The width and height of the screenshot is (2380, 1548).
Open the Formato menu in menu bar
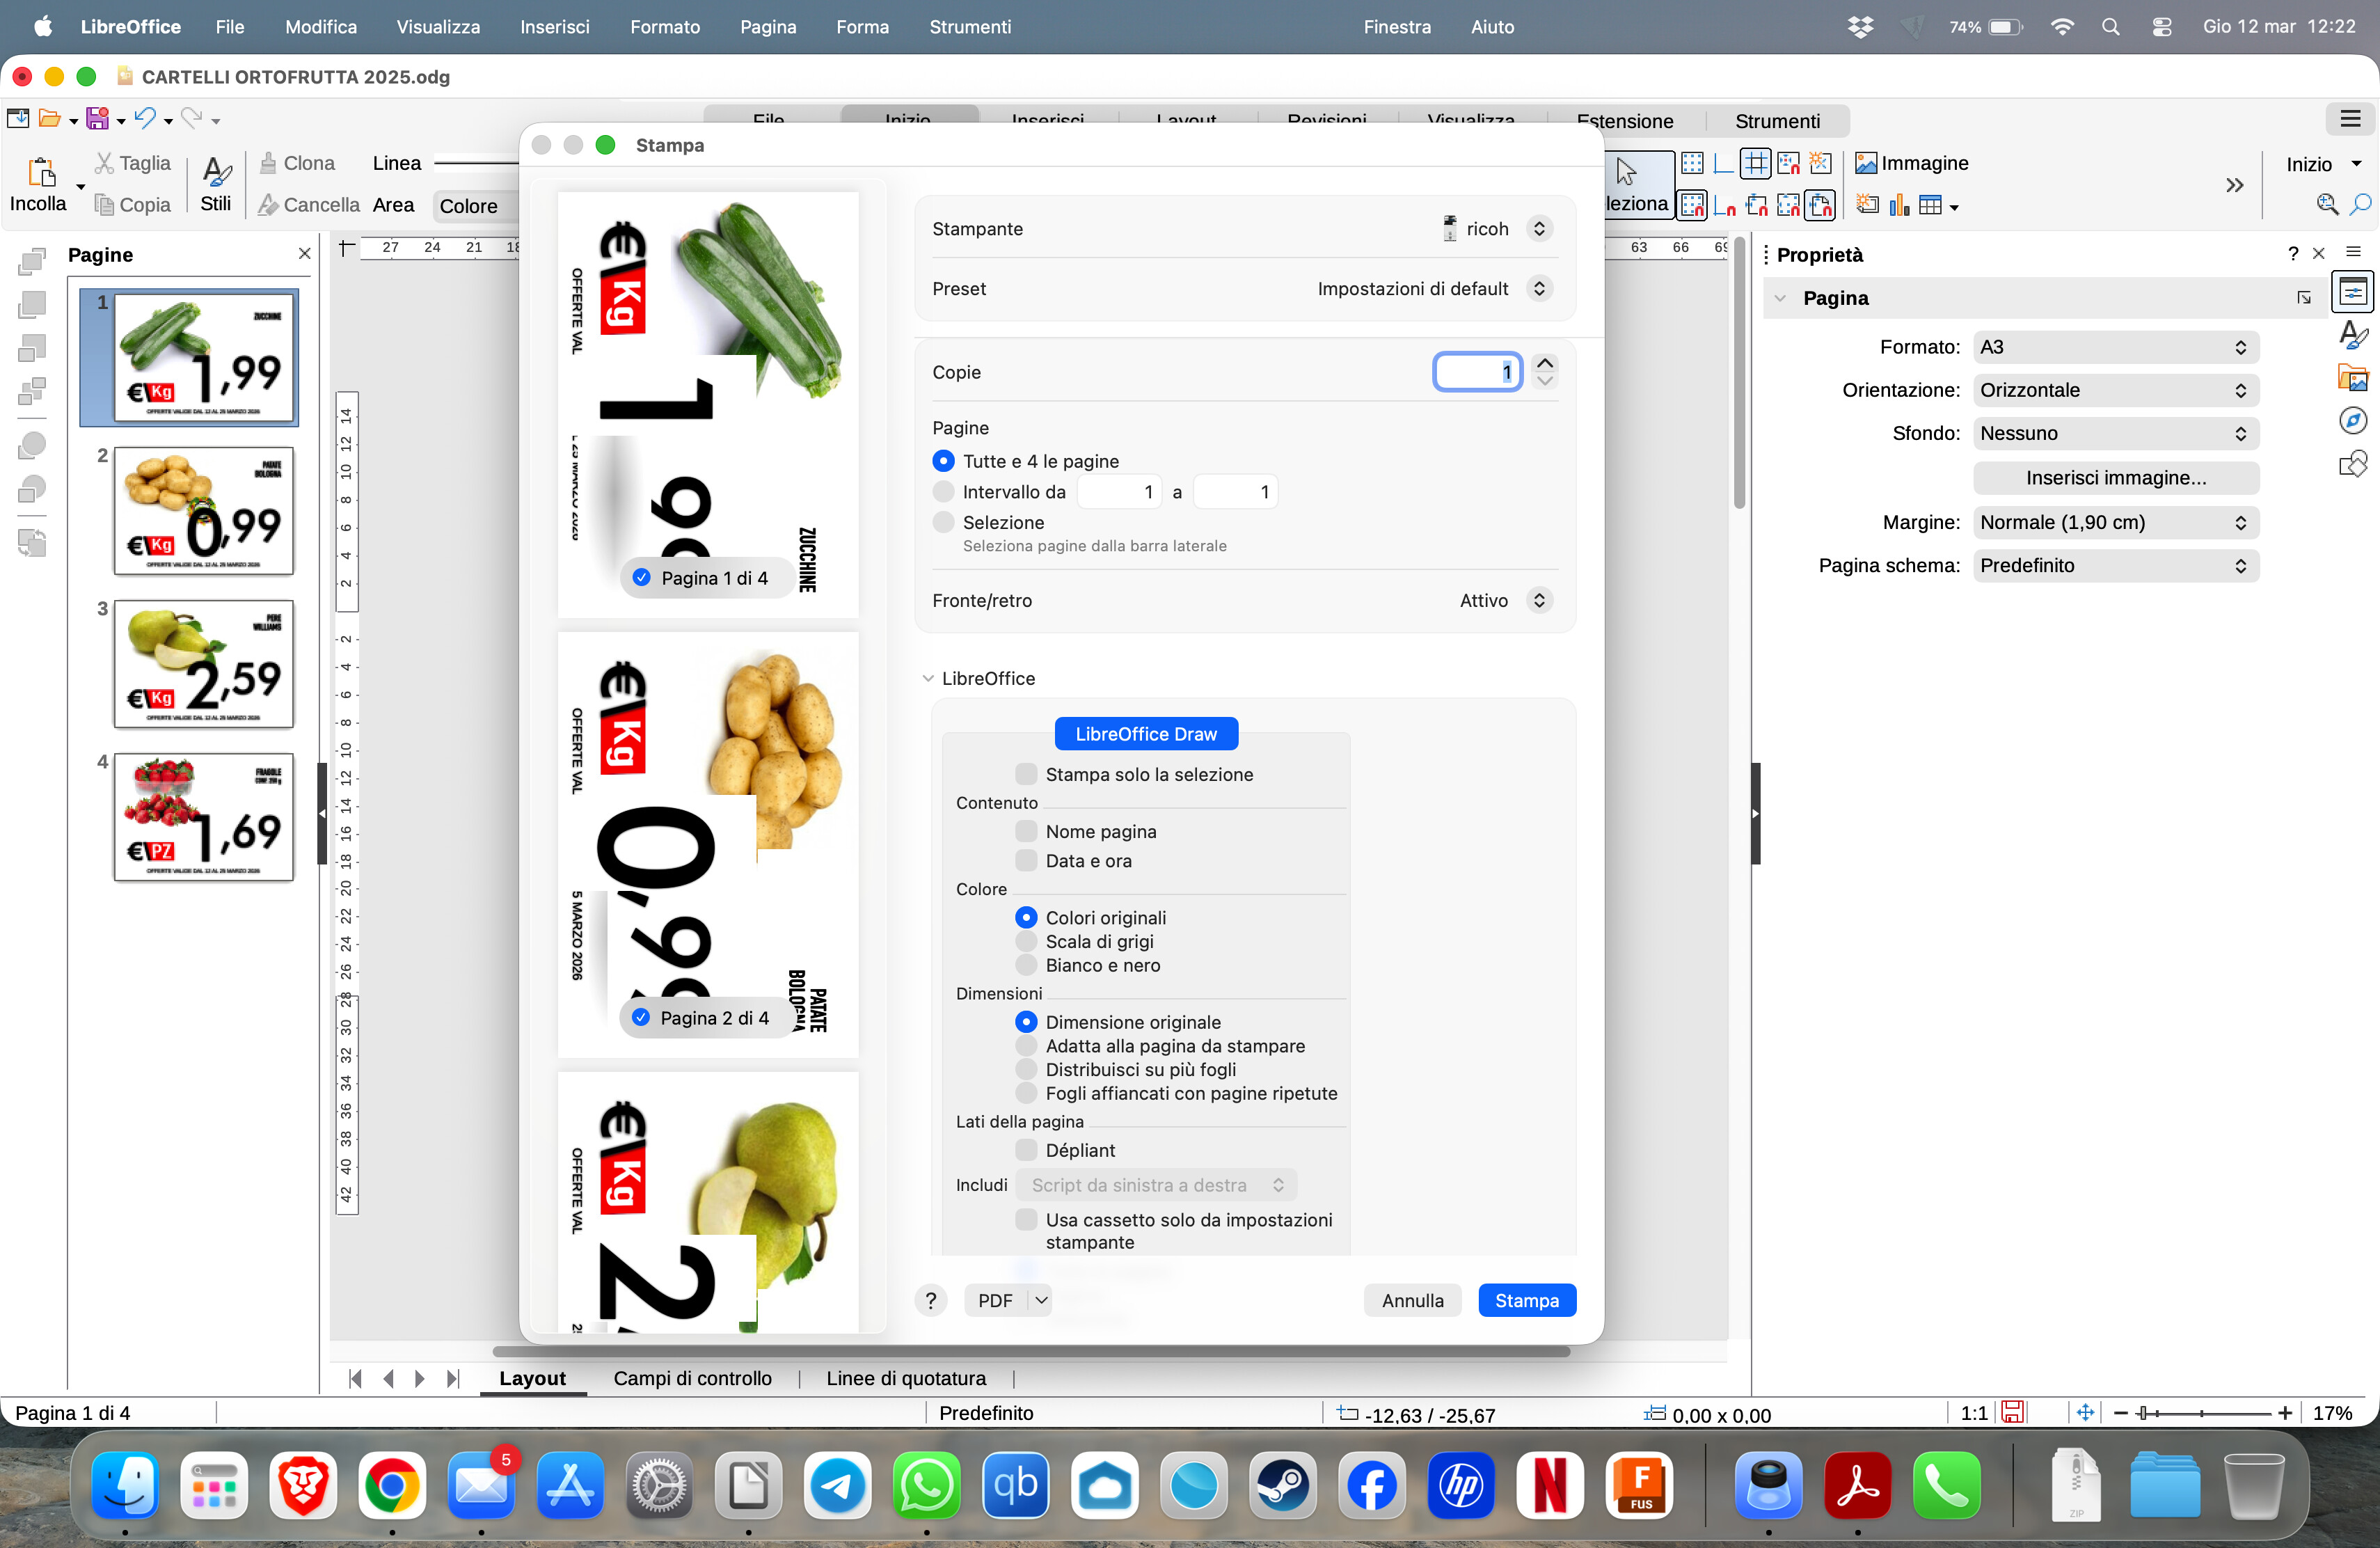[664, 27]
